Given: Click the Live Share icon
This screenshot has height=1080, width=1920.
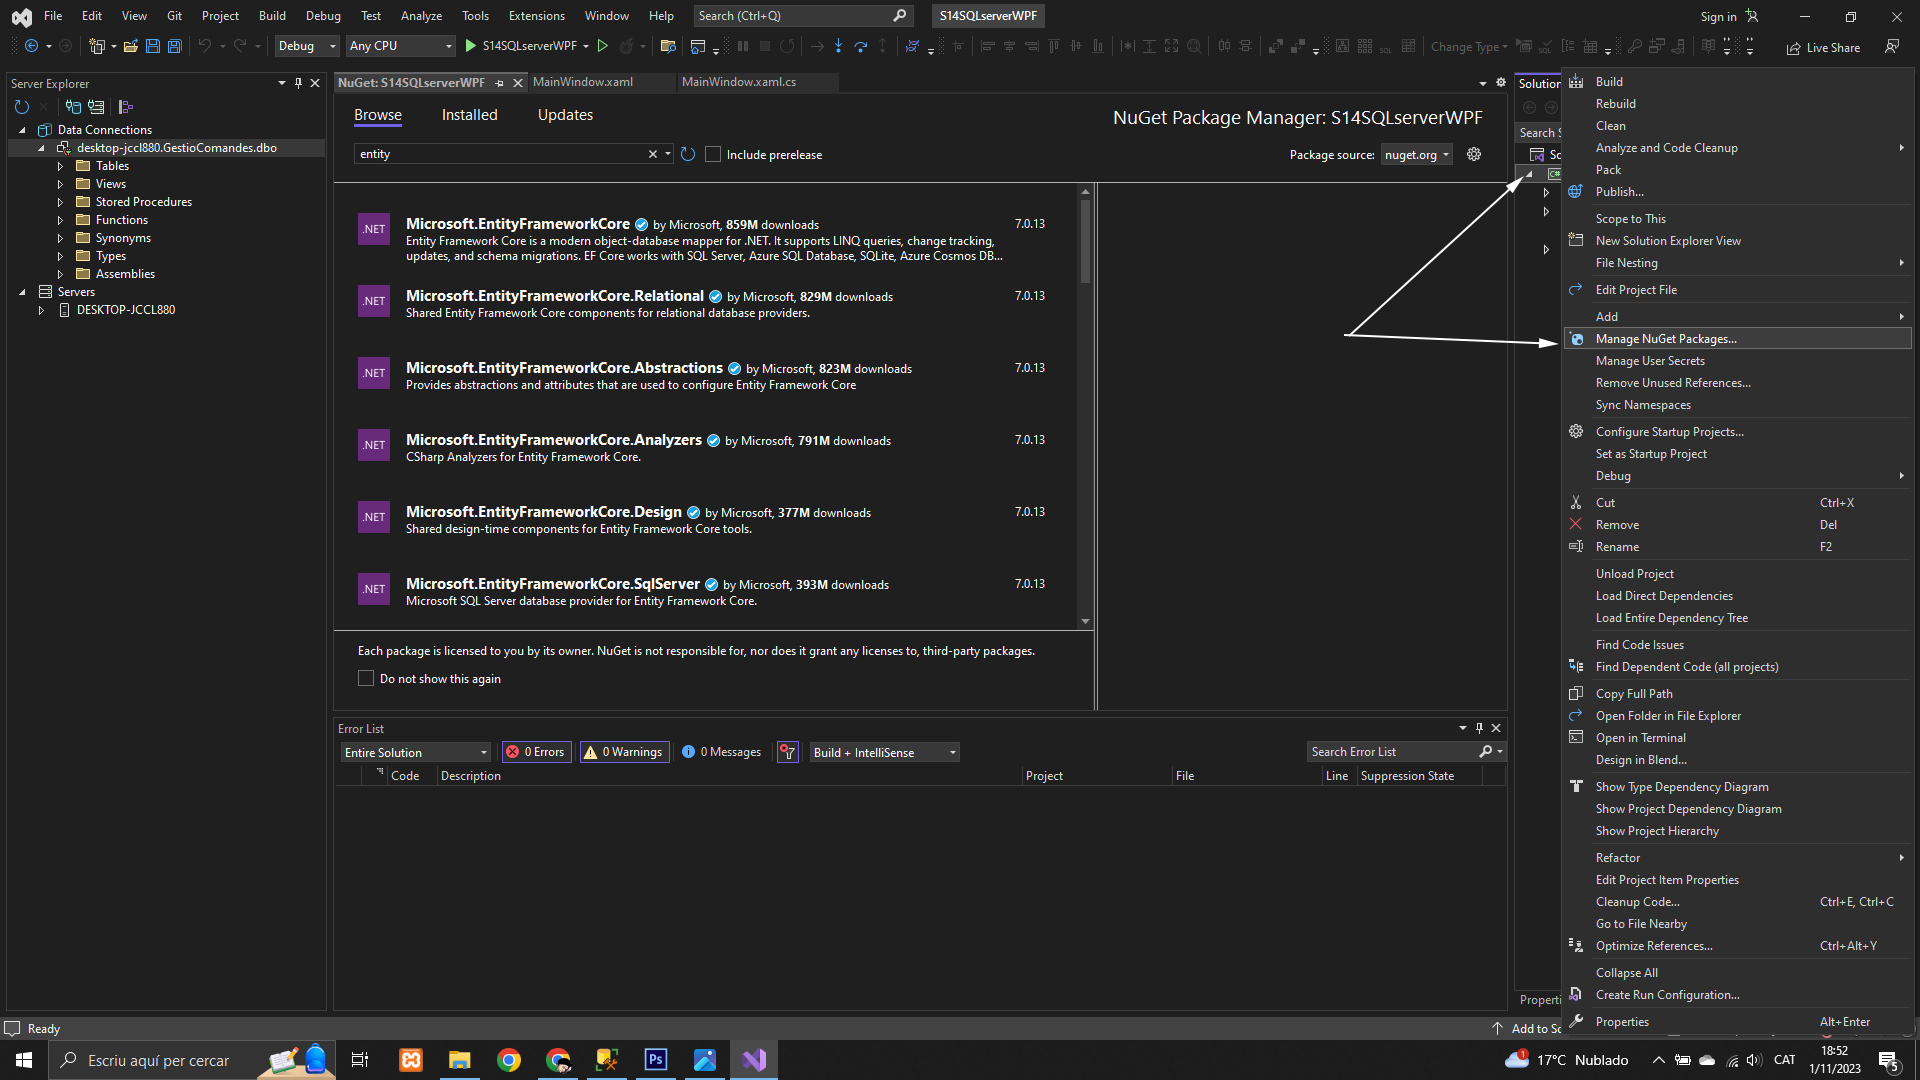Looking at the screenshot, I should coord(1794,48).
